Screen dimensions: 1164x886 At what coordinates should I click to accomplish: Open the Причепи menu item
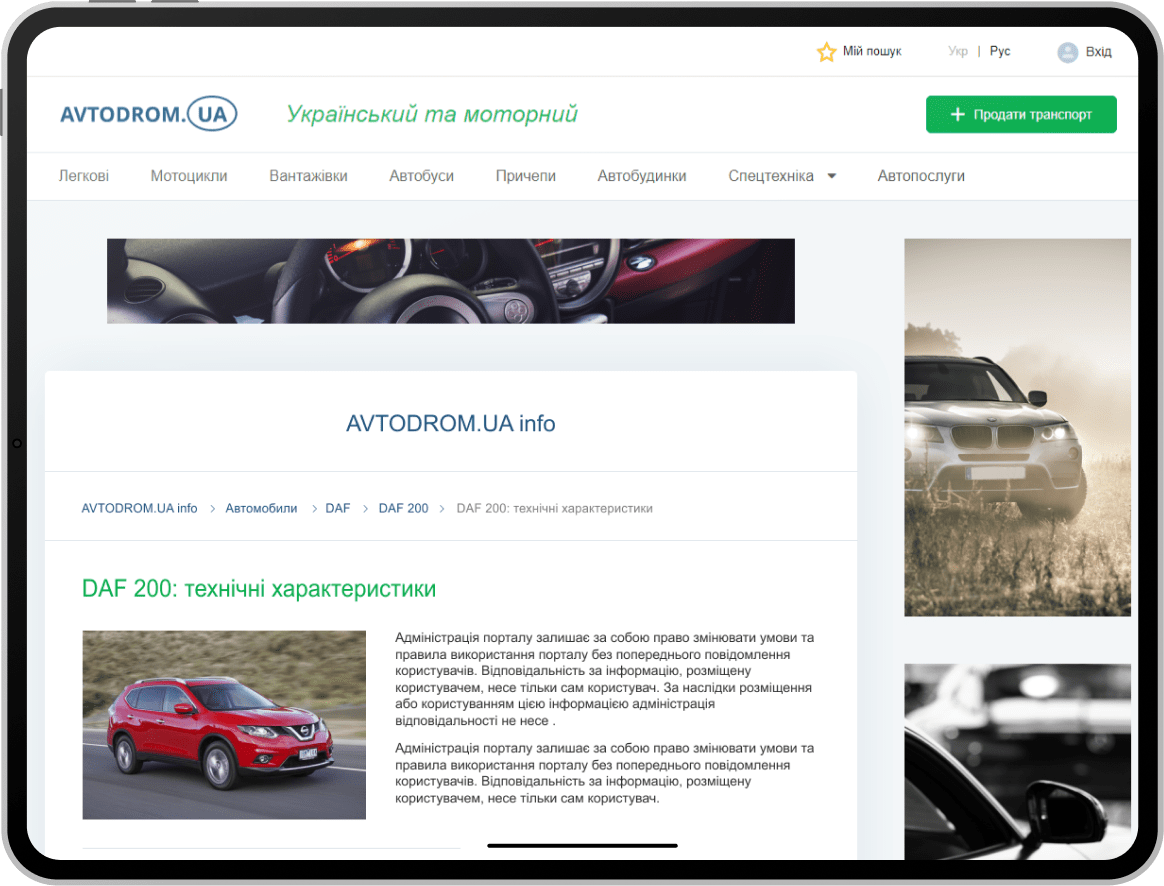point(526,176)
